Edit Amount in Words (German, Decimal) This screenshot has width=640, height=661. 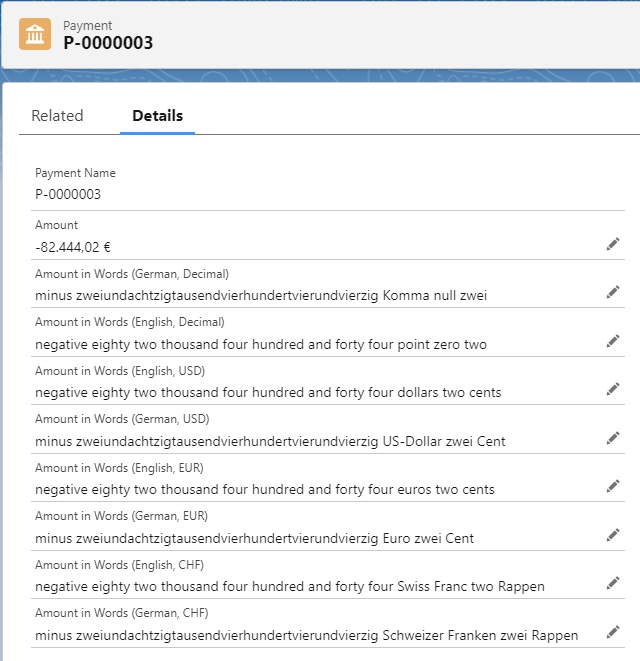coord(613,292)
